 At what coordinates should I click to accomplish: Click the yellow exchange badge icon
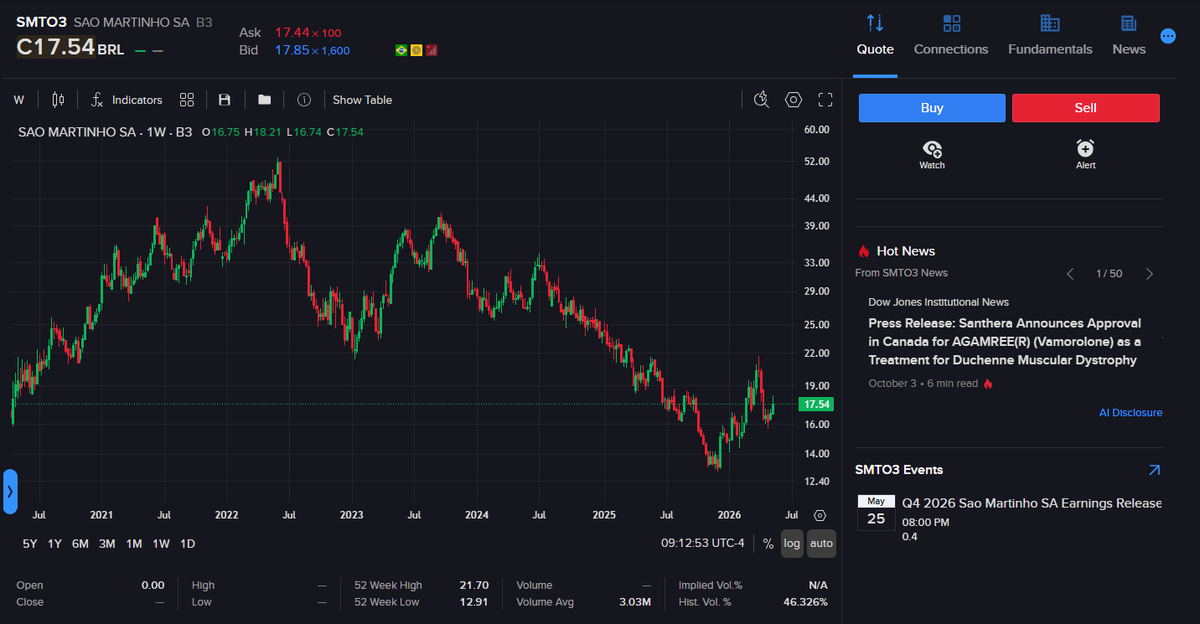click(x=417, y=50)
